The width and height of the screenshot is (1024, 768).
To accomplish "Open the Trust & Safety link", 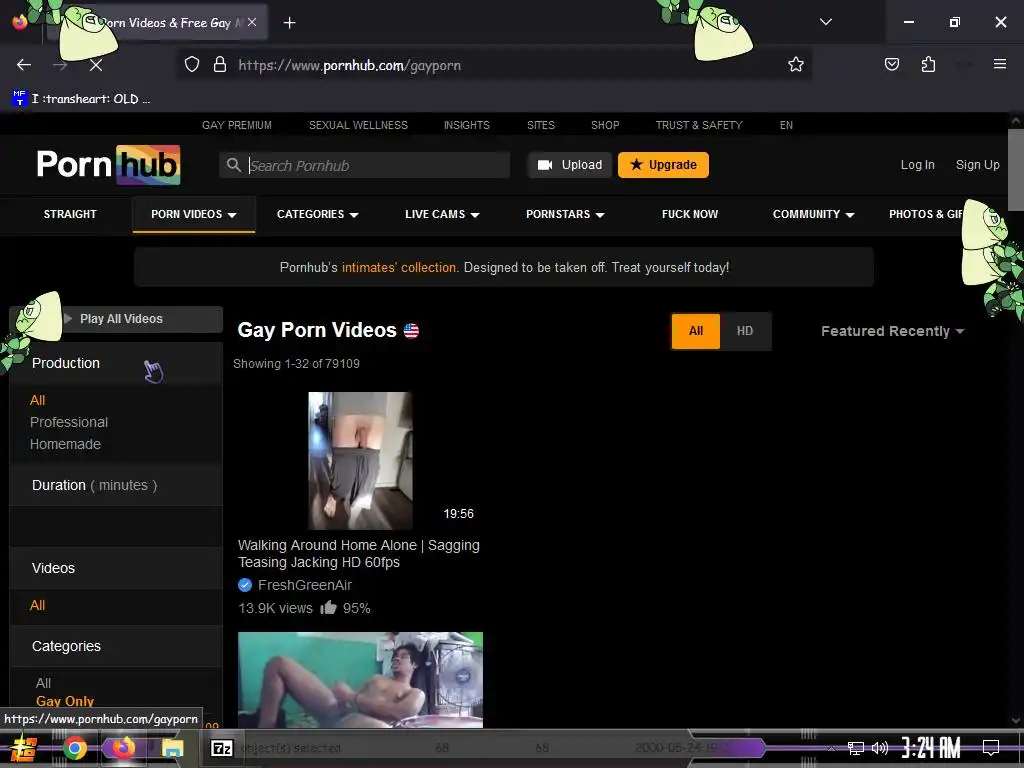I will [x=699, y=125].
